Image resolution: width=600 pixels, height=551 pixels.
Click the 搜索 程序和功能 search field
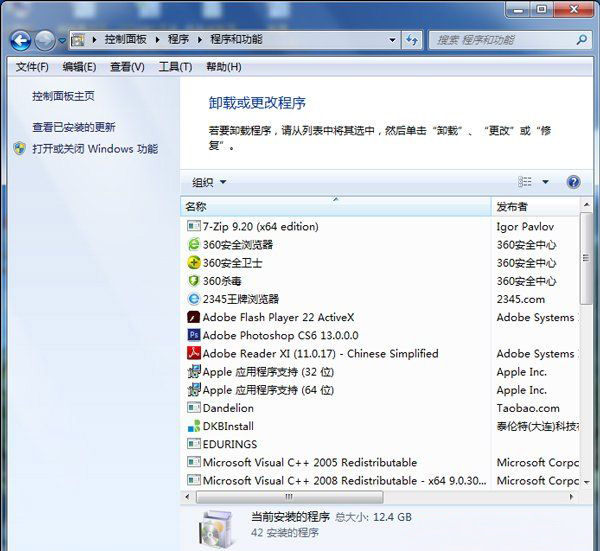(500, 40)
